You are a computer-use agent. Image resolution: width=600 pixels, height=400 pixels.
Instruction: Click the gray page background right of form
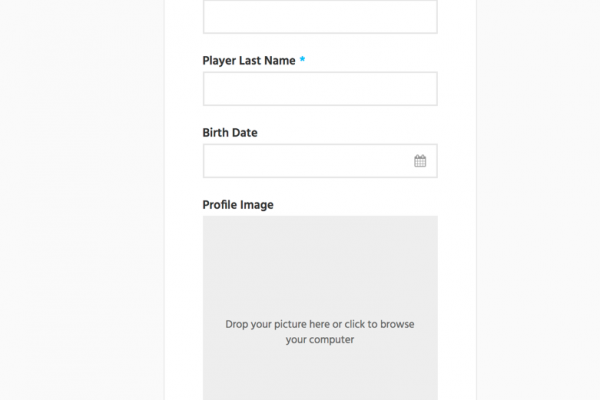pyautogui.click(x=538, y=200)
